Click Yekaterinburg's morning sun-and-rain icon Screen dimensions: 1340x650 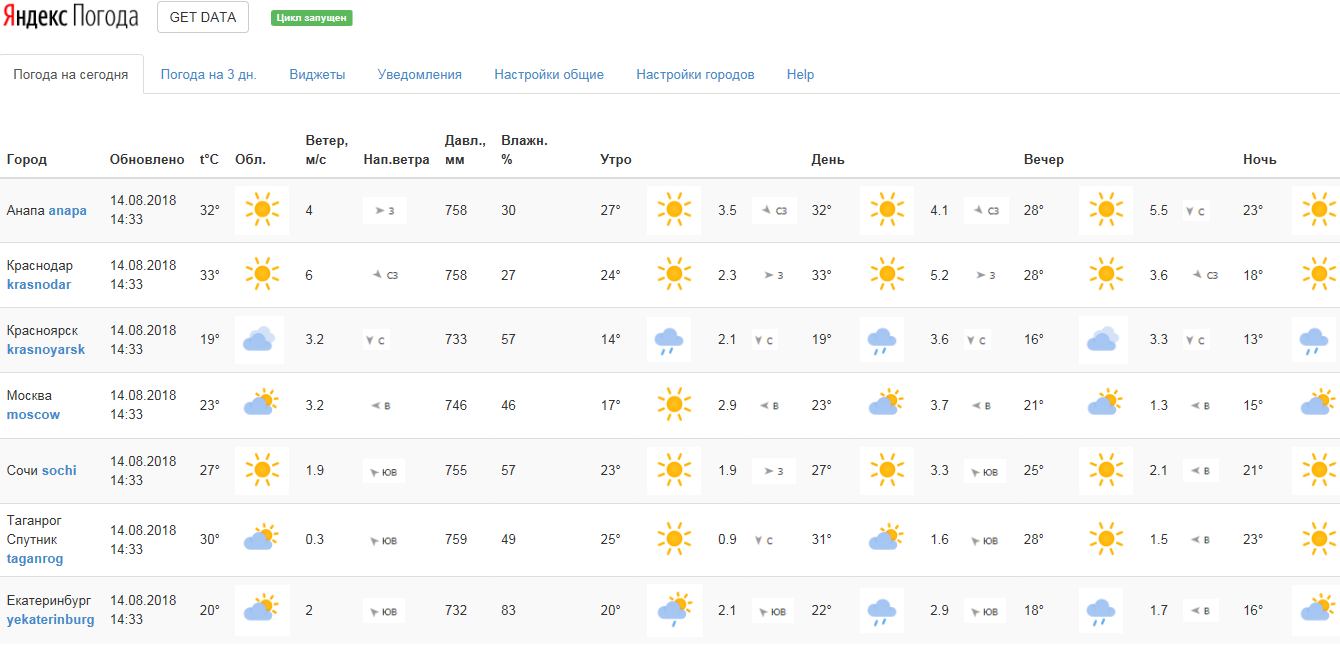[x=672, y=610]
